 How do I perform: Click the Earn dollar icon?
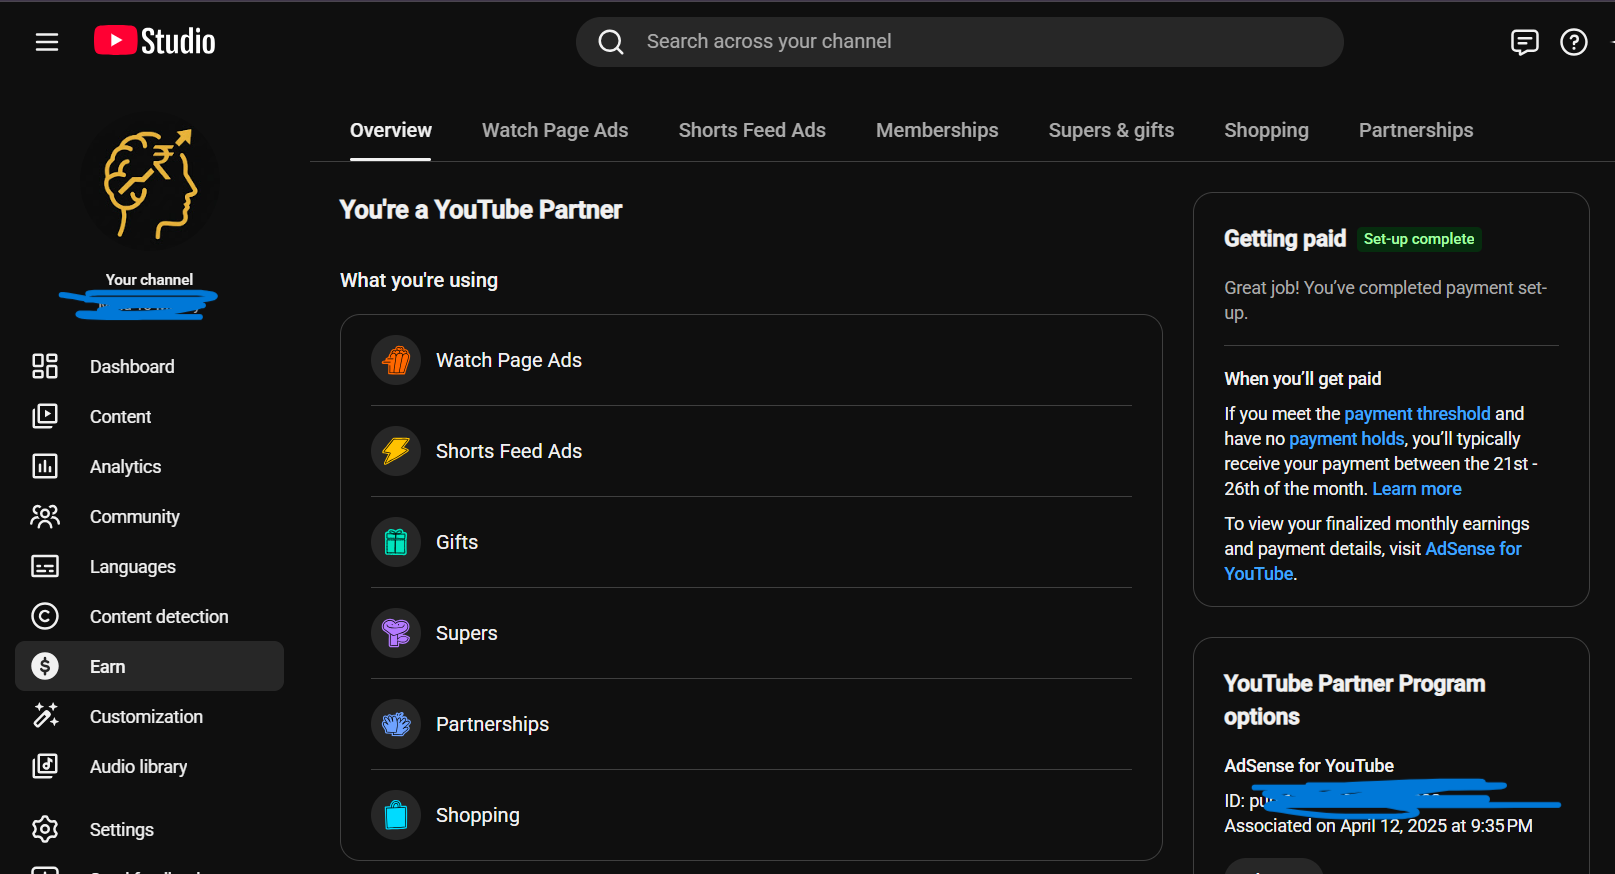(45, 666)
